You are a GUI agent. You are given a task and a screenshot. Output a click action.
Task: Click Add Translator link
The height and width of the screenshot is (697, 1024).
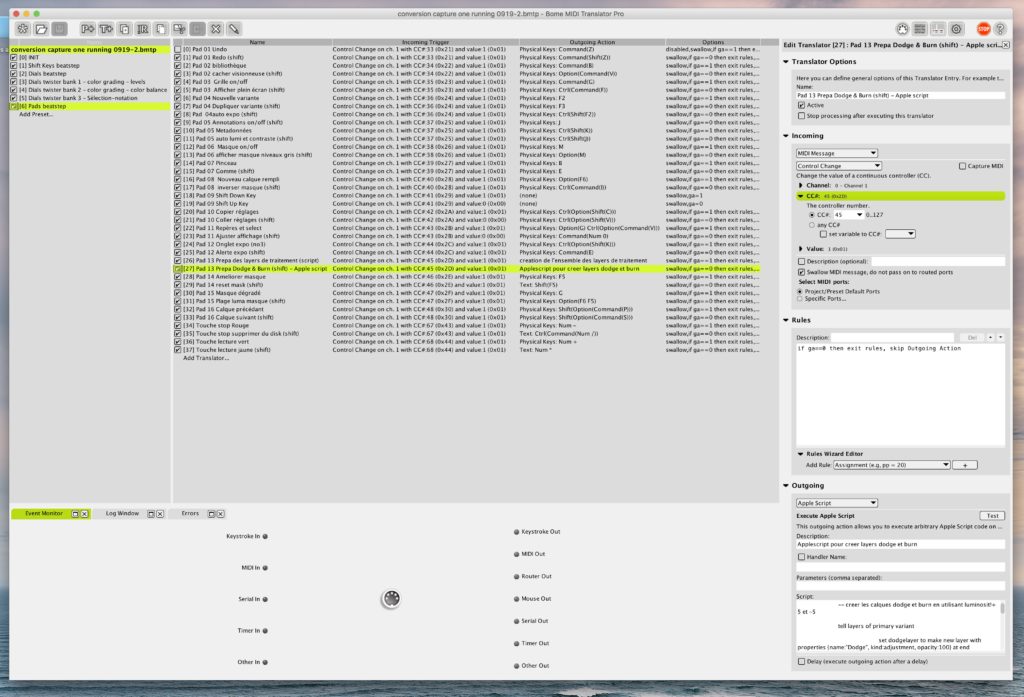[206, 358]
